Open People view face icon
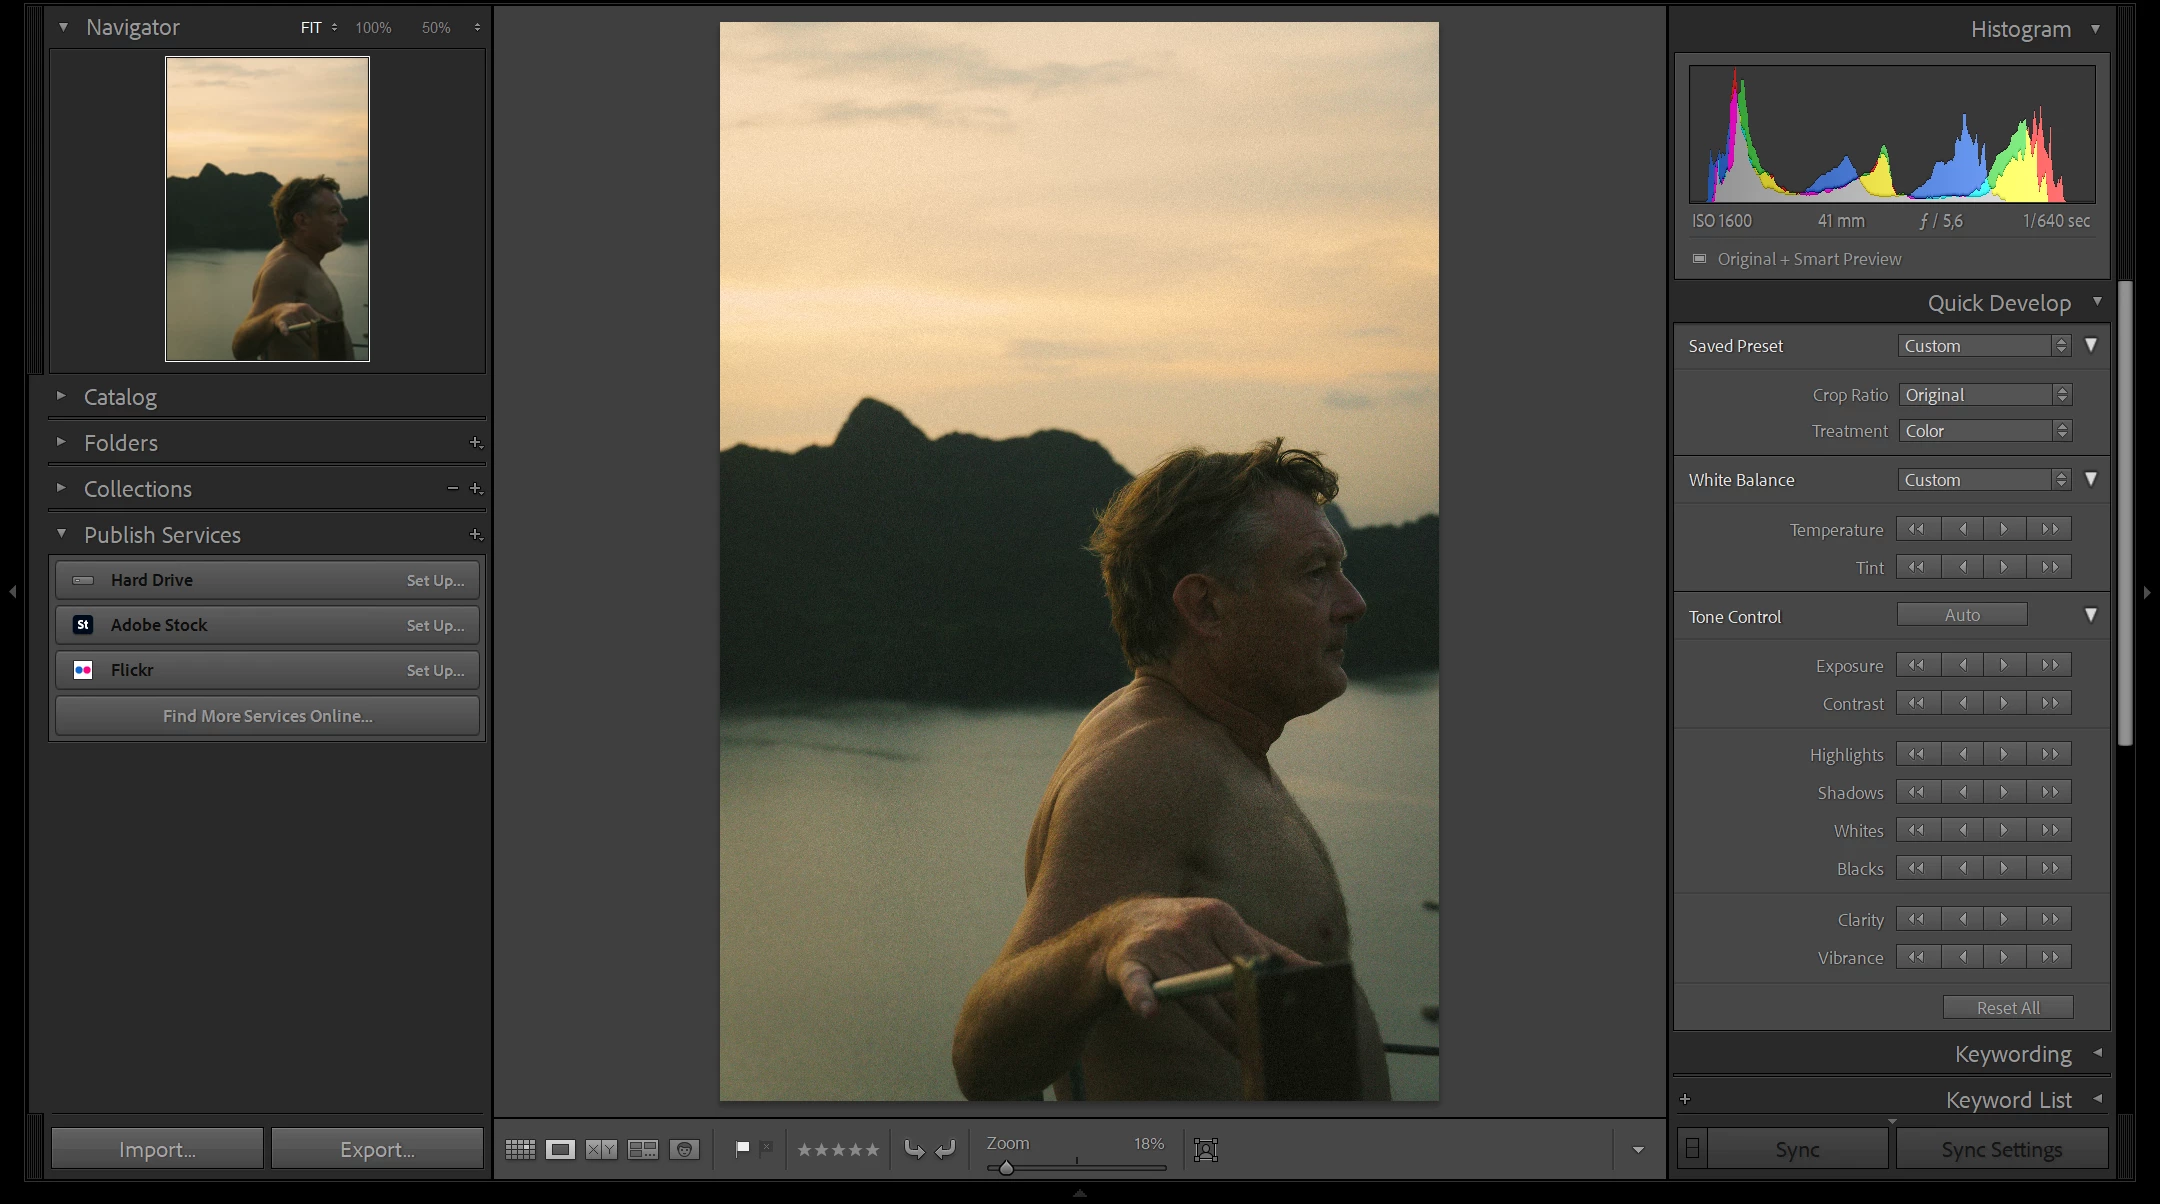Screen dimensions: 2160x1204 click(x=684, y=1150)
